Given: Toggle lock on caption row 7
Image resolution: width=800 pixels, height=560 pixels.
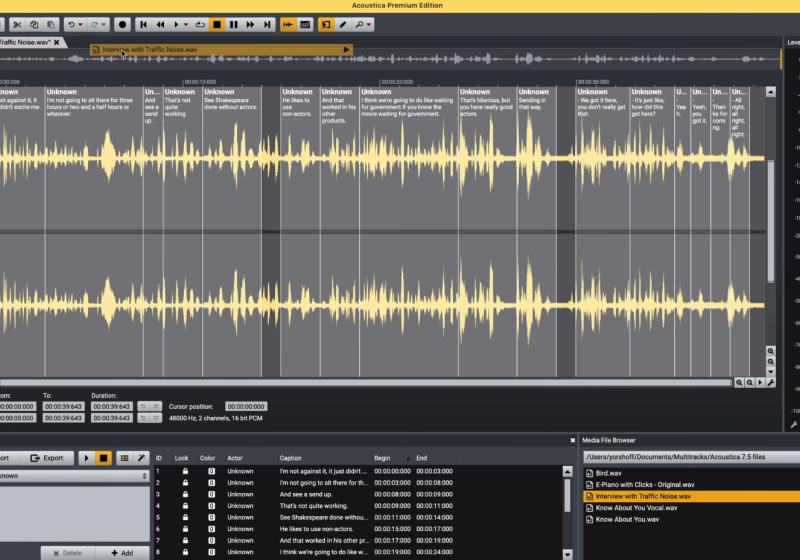Looking at the screenshot, I should (185, 540).
